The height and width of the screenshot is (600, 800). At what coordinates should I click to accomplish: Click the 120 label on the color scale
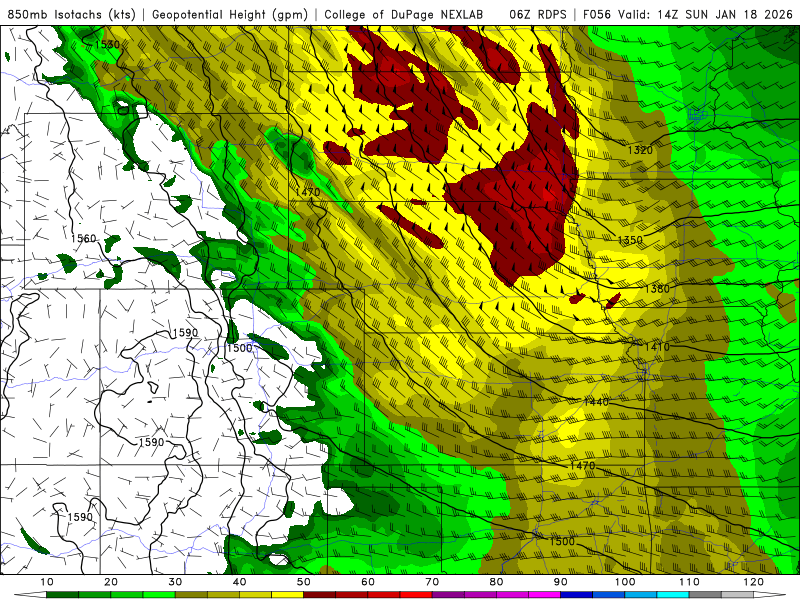(x=754, y=582)
